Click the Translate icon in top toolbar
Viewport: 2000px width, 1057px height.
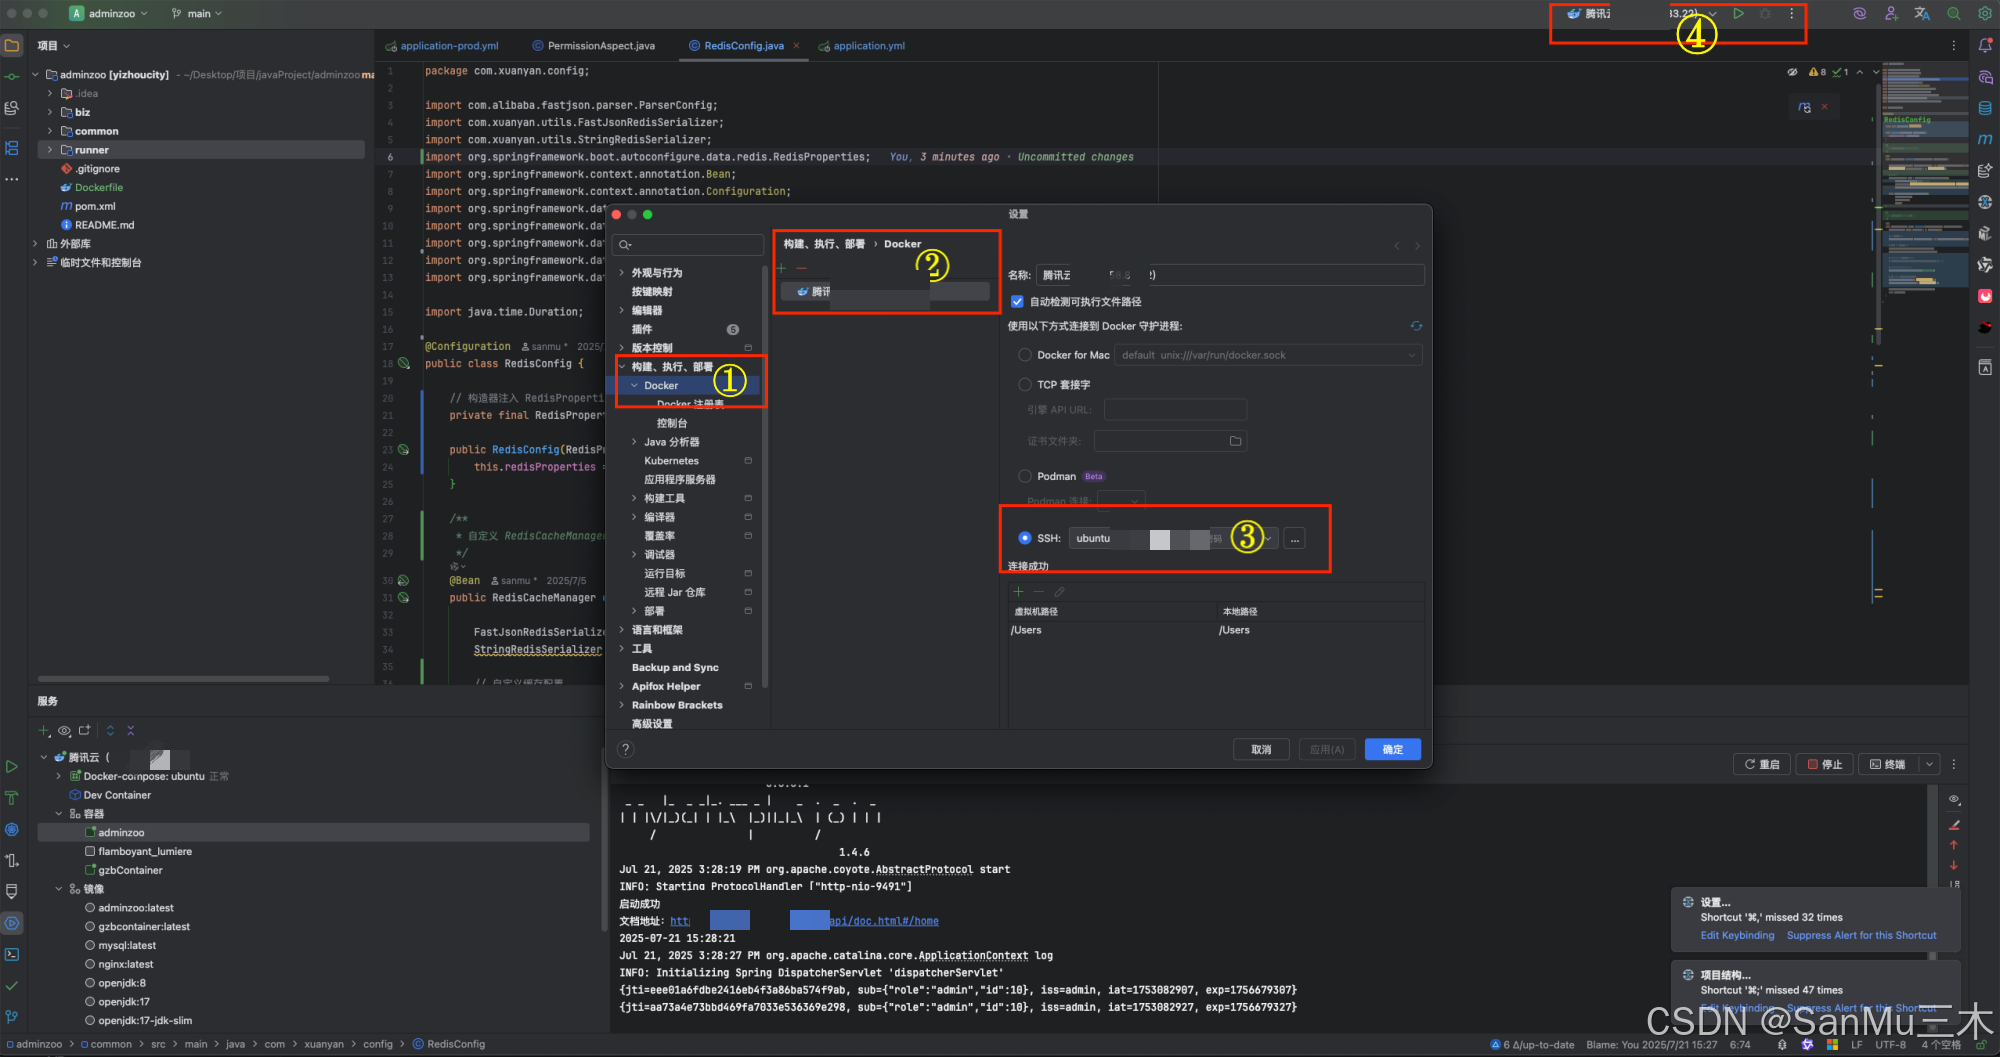(1922, 14)
